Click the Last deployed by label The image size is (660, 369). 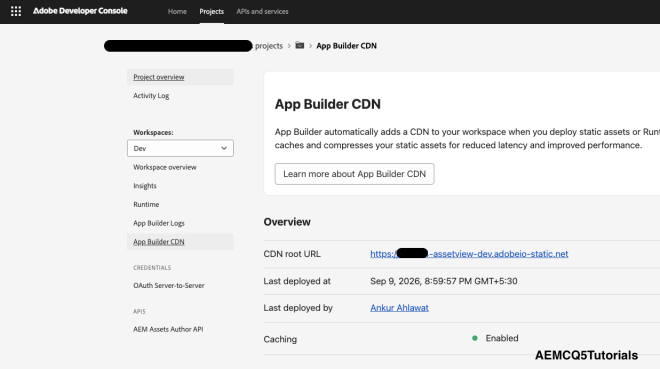(298, 308)
